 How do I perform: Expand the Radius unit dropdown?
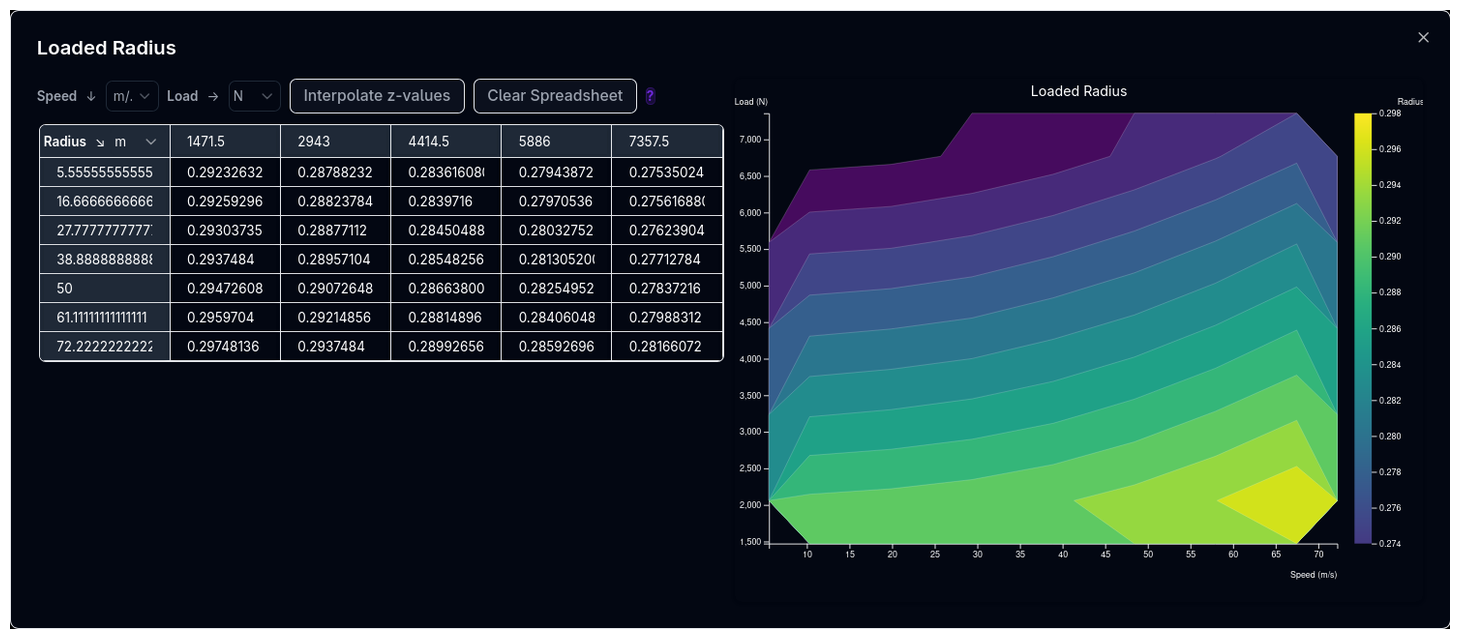150,142
